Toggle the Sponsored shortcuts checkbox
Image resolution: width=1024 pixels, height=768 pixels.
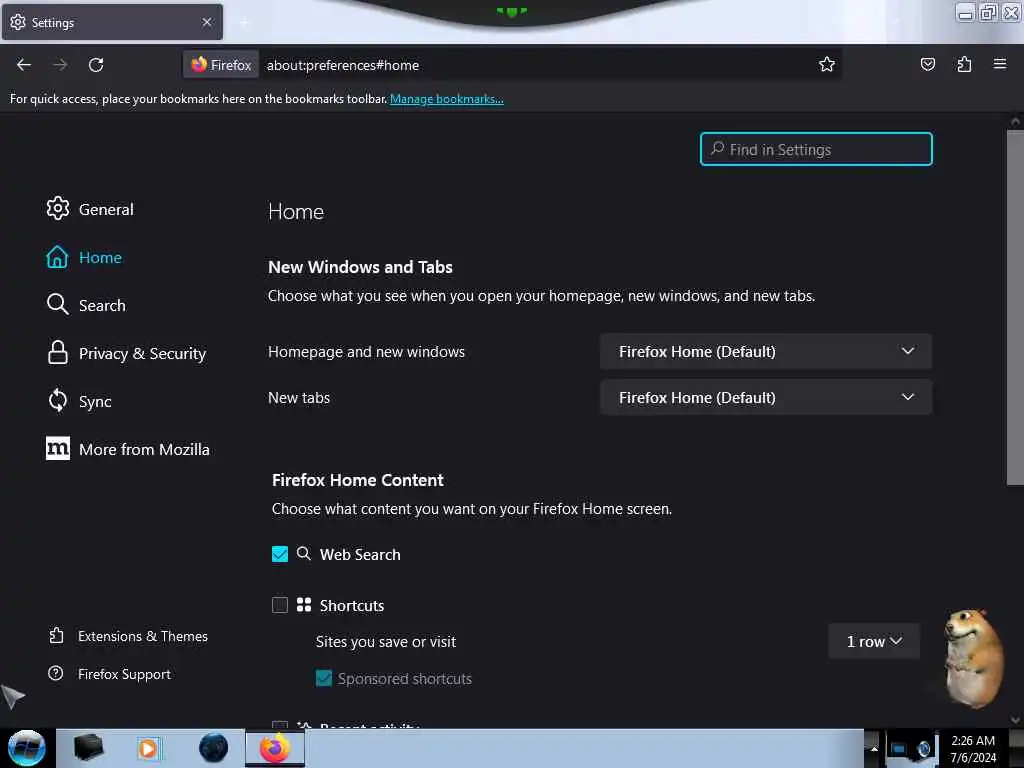click(x=324, y=679)
